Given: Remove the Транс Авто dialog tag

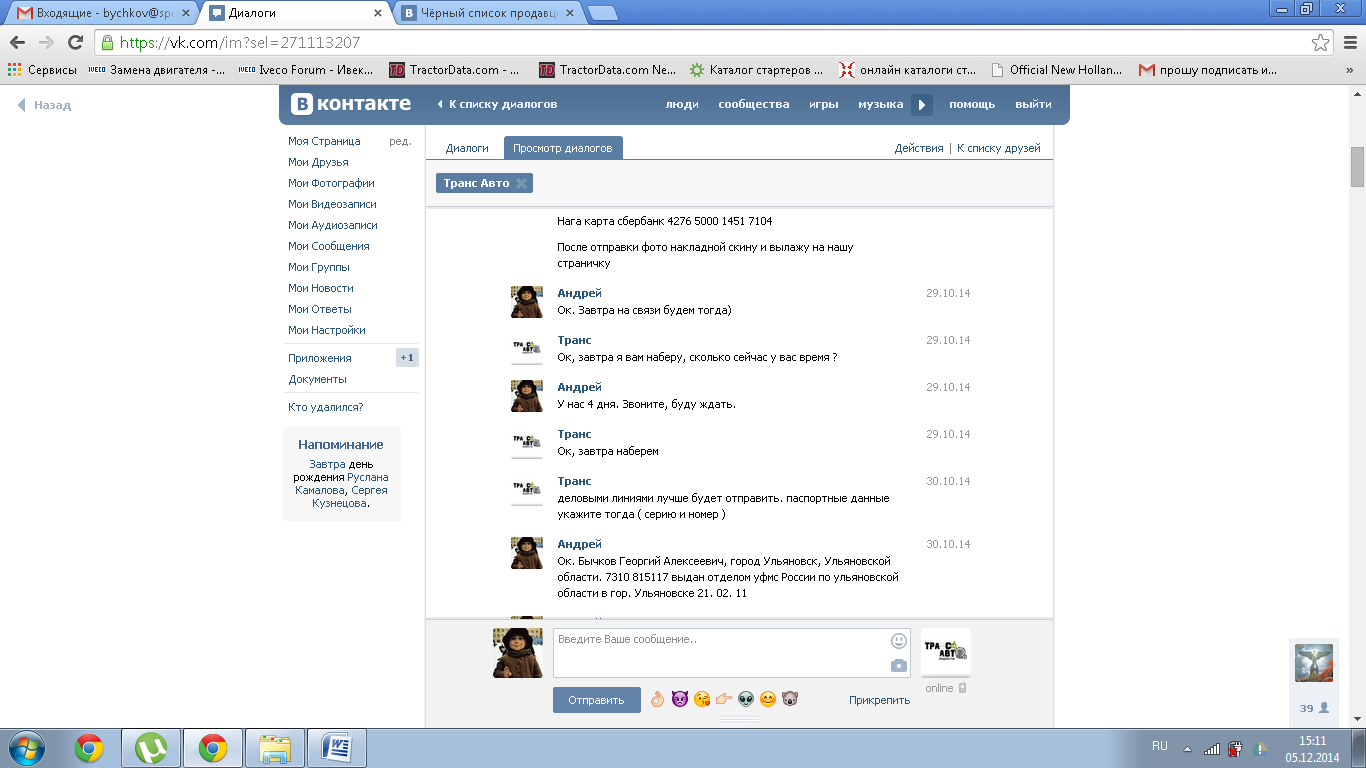Looking at the screenshot, I should coord(521,183).
